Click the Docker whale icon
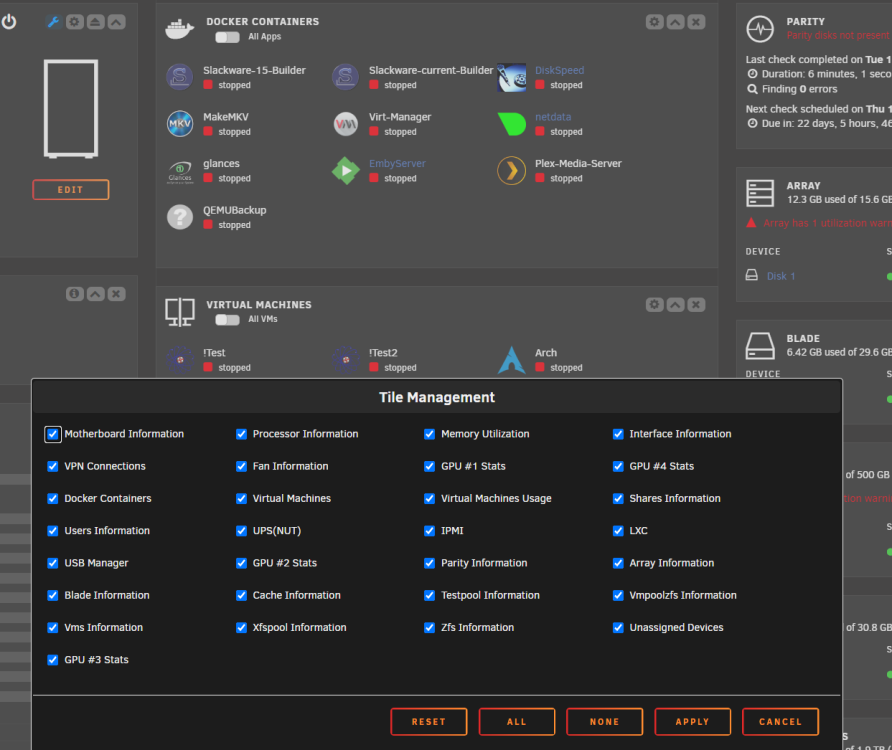The image size is (892, 750). pos(179,28)
